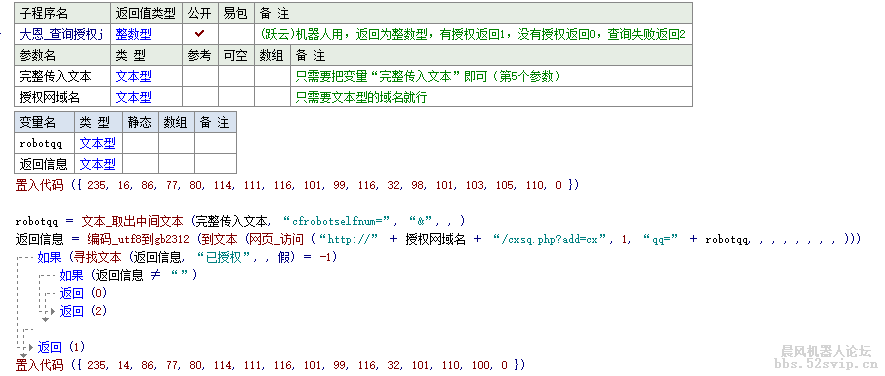Screen dimensions: 885x376
Task: Toggle 可空 cell in 授权网域名 row
Action: 236,97
